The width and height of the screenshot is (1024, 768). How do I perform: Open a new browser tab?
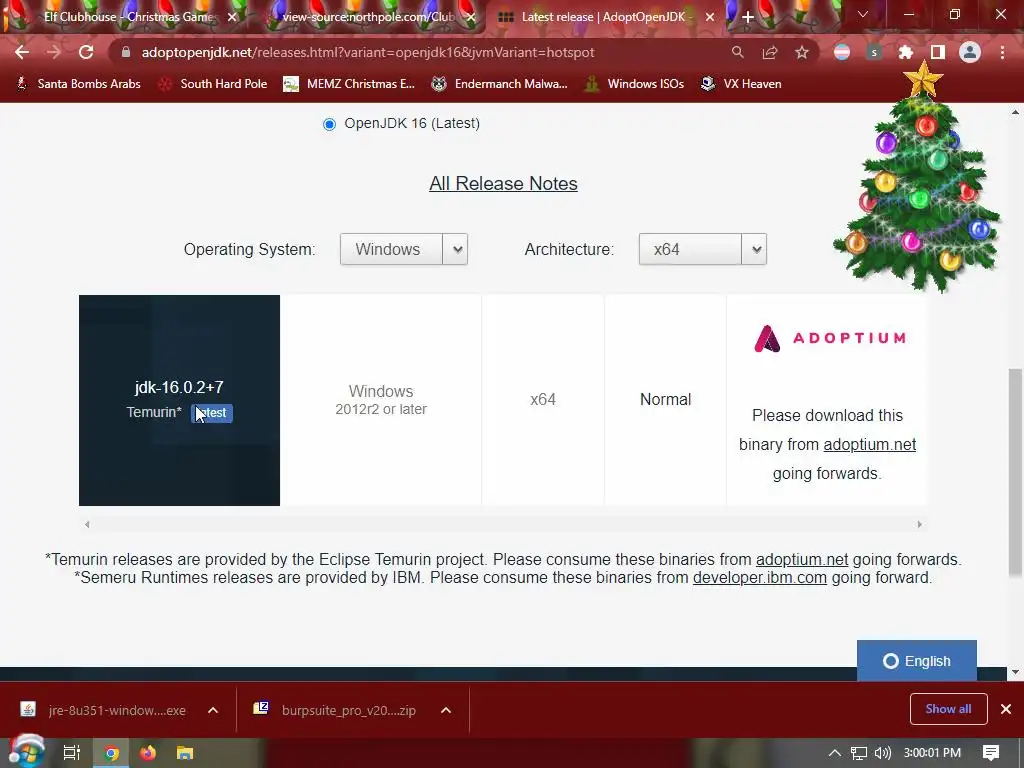coord(748,17)
